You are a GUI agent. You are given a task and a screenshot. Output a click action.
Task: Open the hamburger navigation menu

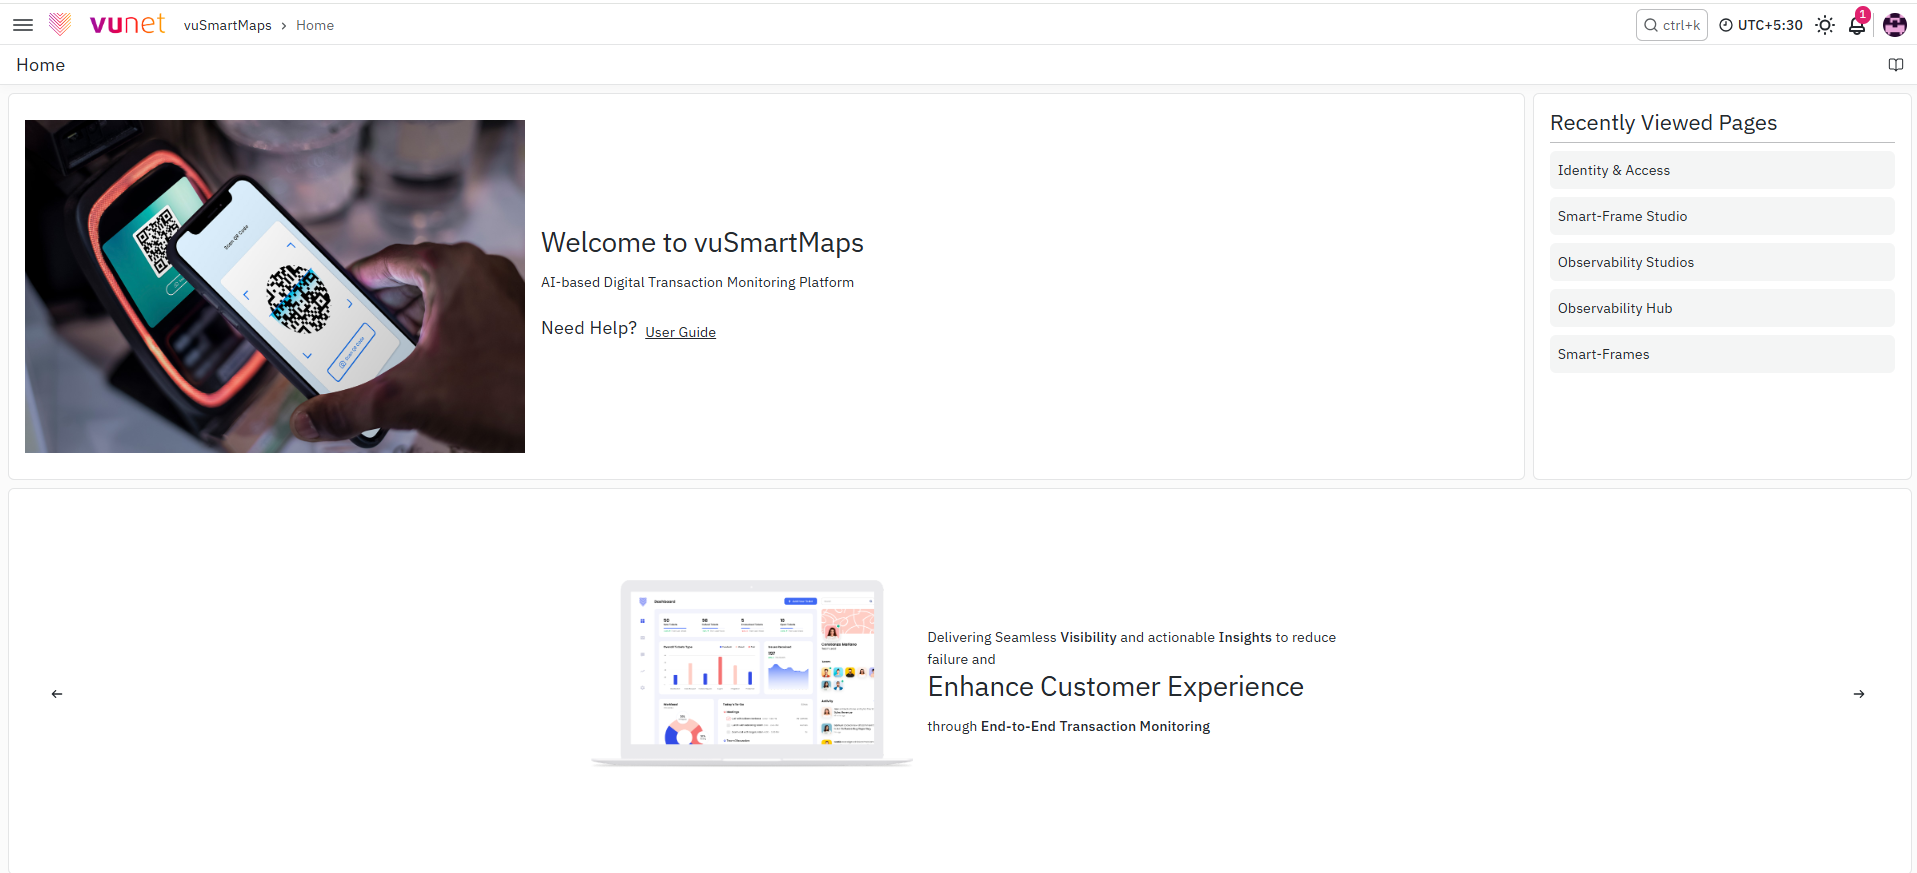(23, 25)
